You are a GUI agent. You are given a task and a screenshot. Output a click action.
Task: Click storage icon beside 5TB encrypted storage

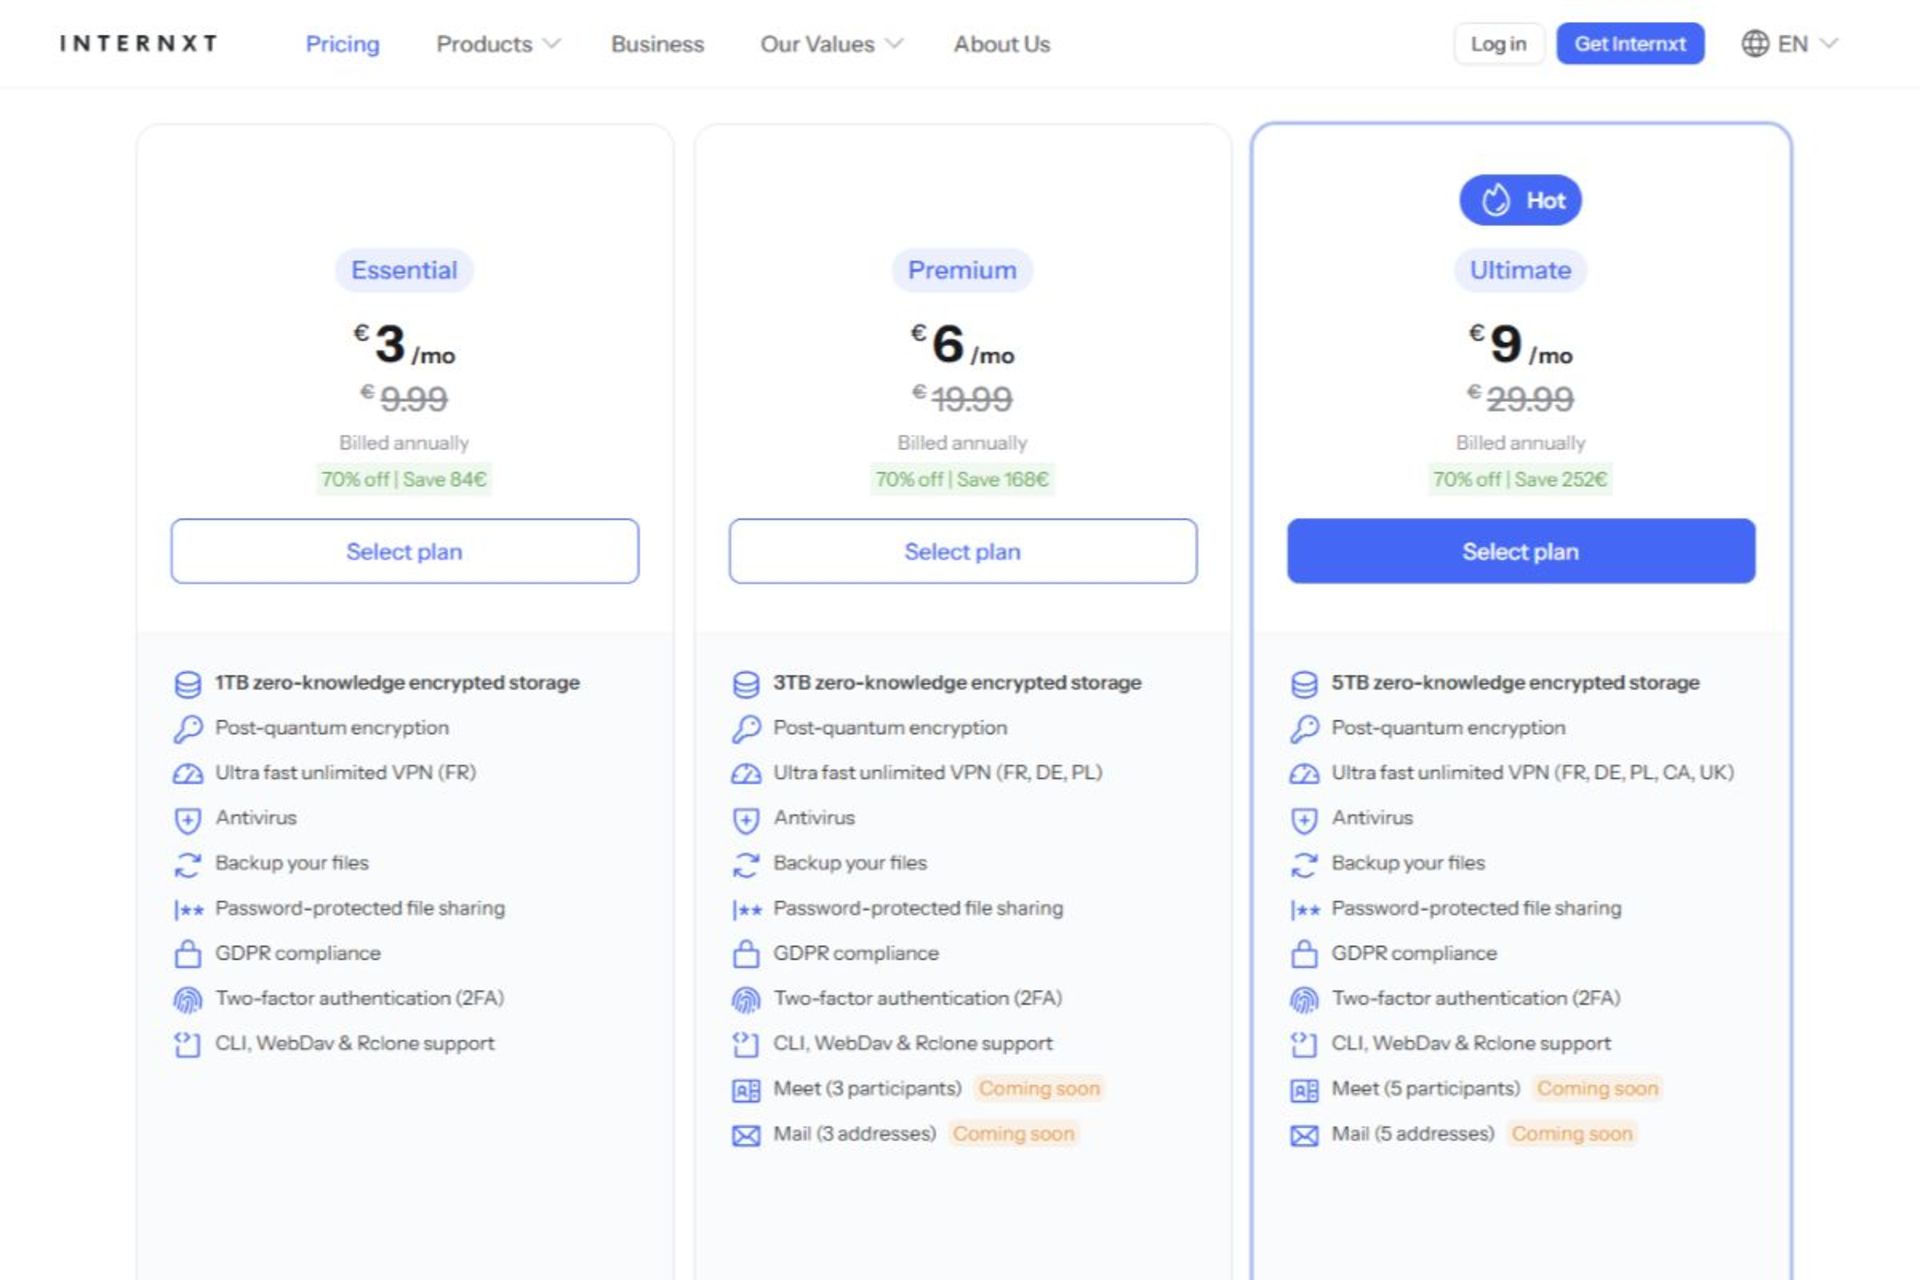click(x=1304, y=684)
